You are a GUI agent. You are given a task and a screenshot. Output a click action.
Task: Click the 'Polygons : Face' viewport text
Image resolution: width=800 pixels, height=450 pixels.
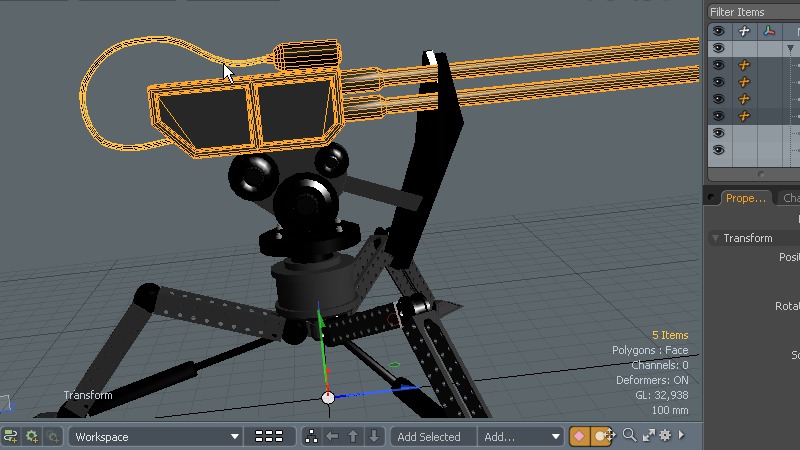[650, 350]
